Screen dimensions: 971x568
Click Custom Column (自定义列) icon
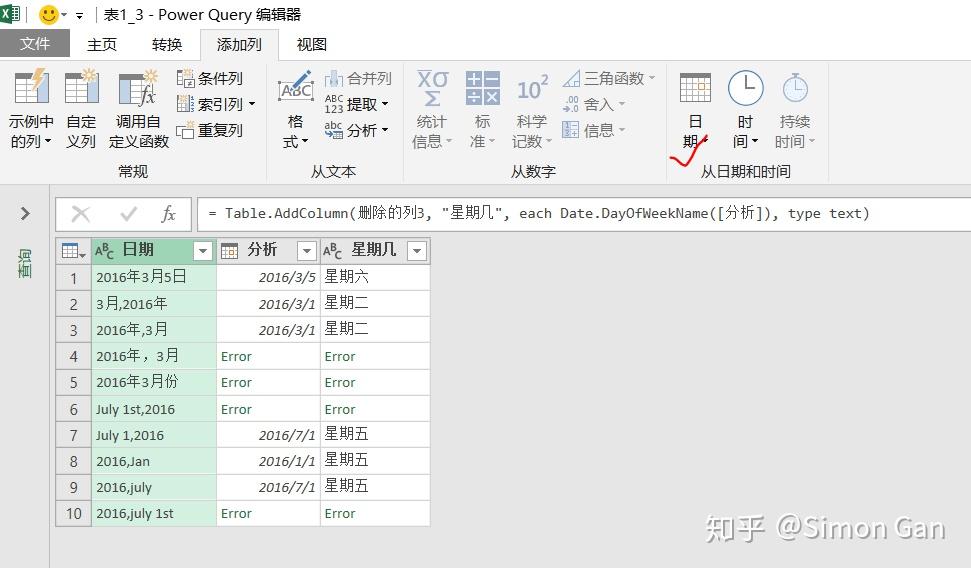point(81,87)
